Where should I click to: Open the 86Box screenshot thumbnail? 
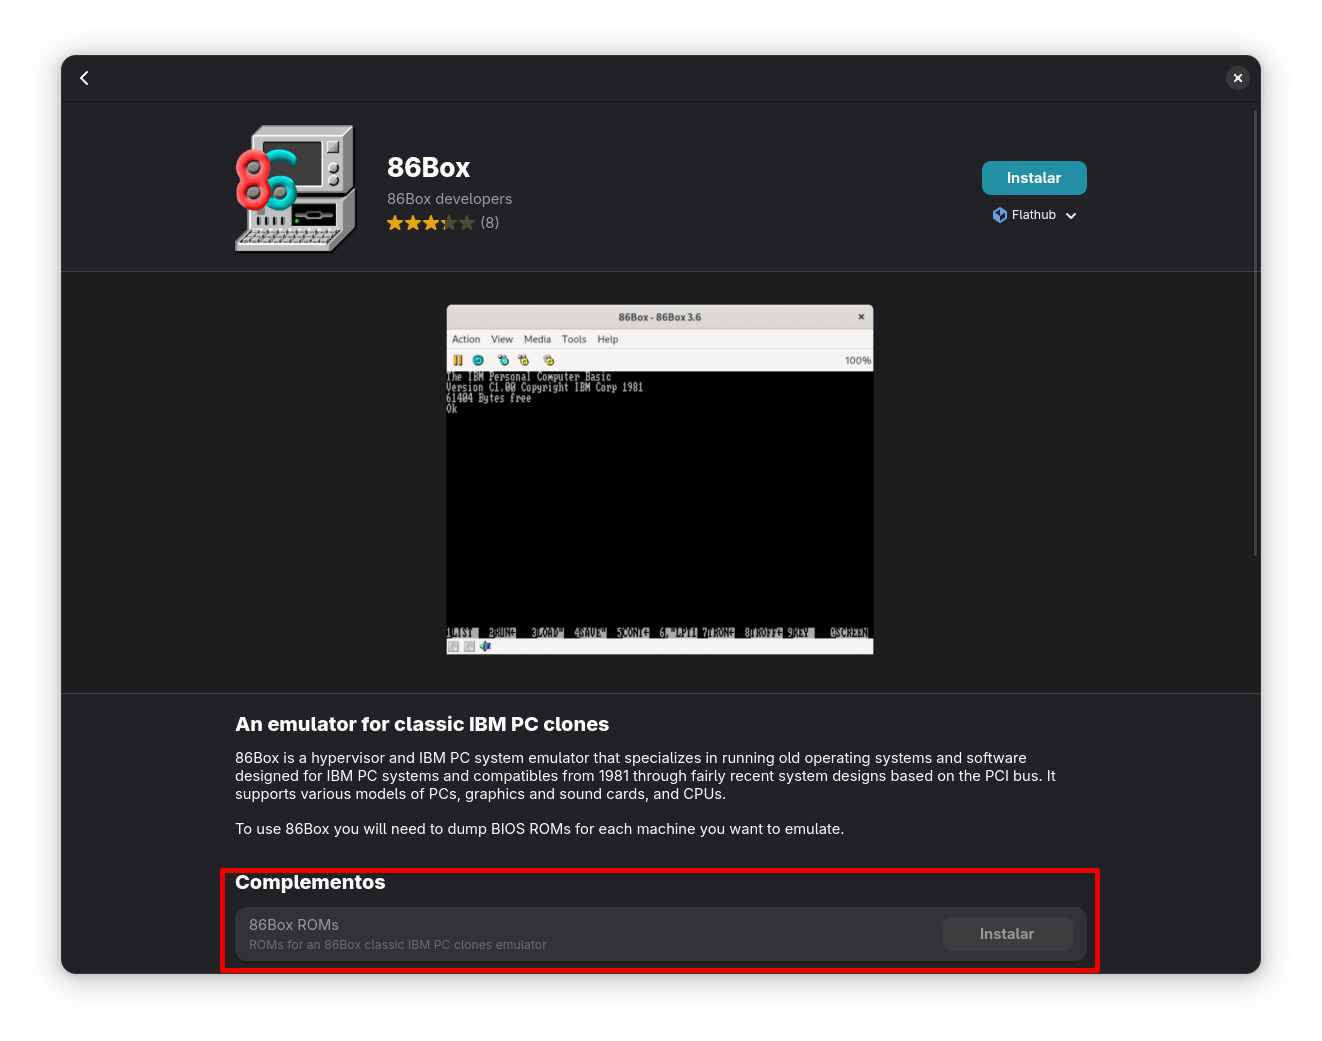[x=660, y=480]
